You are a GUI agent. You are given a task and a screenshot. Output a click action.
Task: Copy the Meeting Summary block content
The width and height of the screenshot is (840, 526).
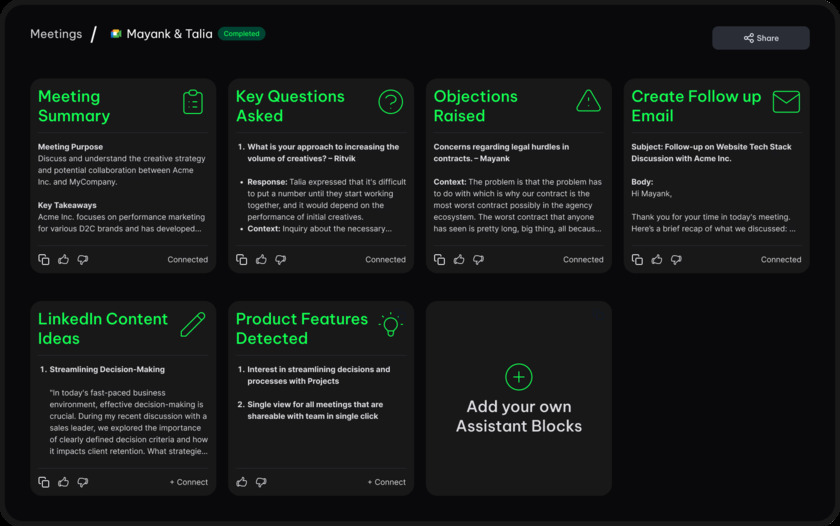click(44, 260)
